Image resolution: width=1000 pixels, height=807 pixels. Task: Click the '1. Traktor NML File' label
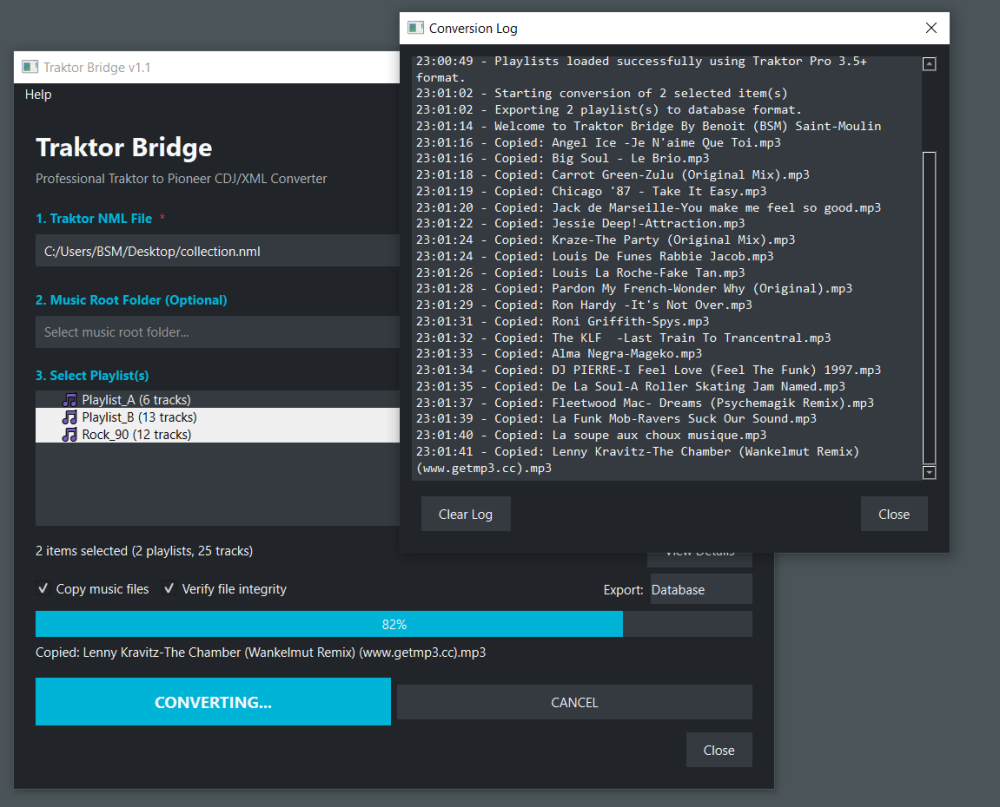coord(94,218)
